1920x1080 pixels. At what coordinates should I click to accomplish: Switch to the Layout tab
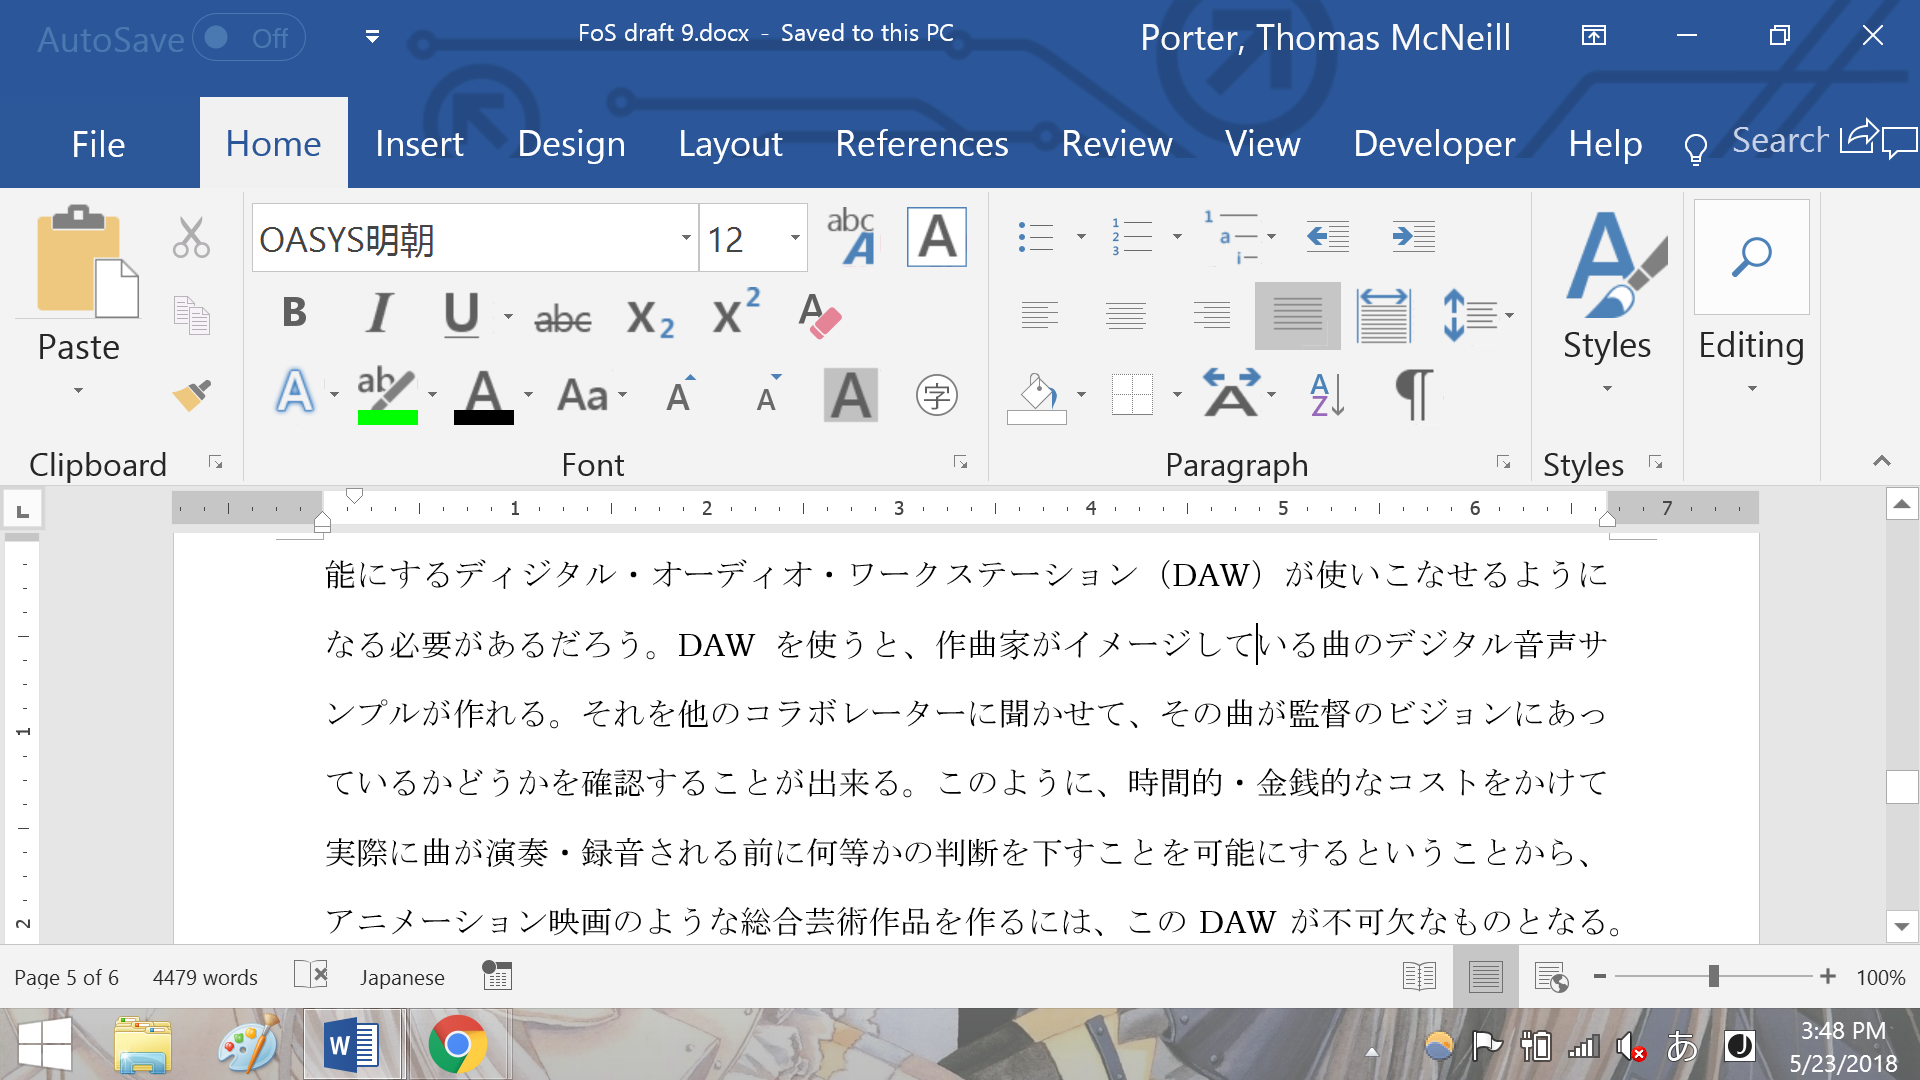pyautogui.click(x=730, y=144)
